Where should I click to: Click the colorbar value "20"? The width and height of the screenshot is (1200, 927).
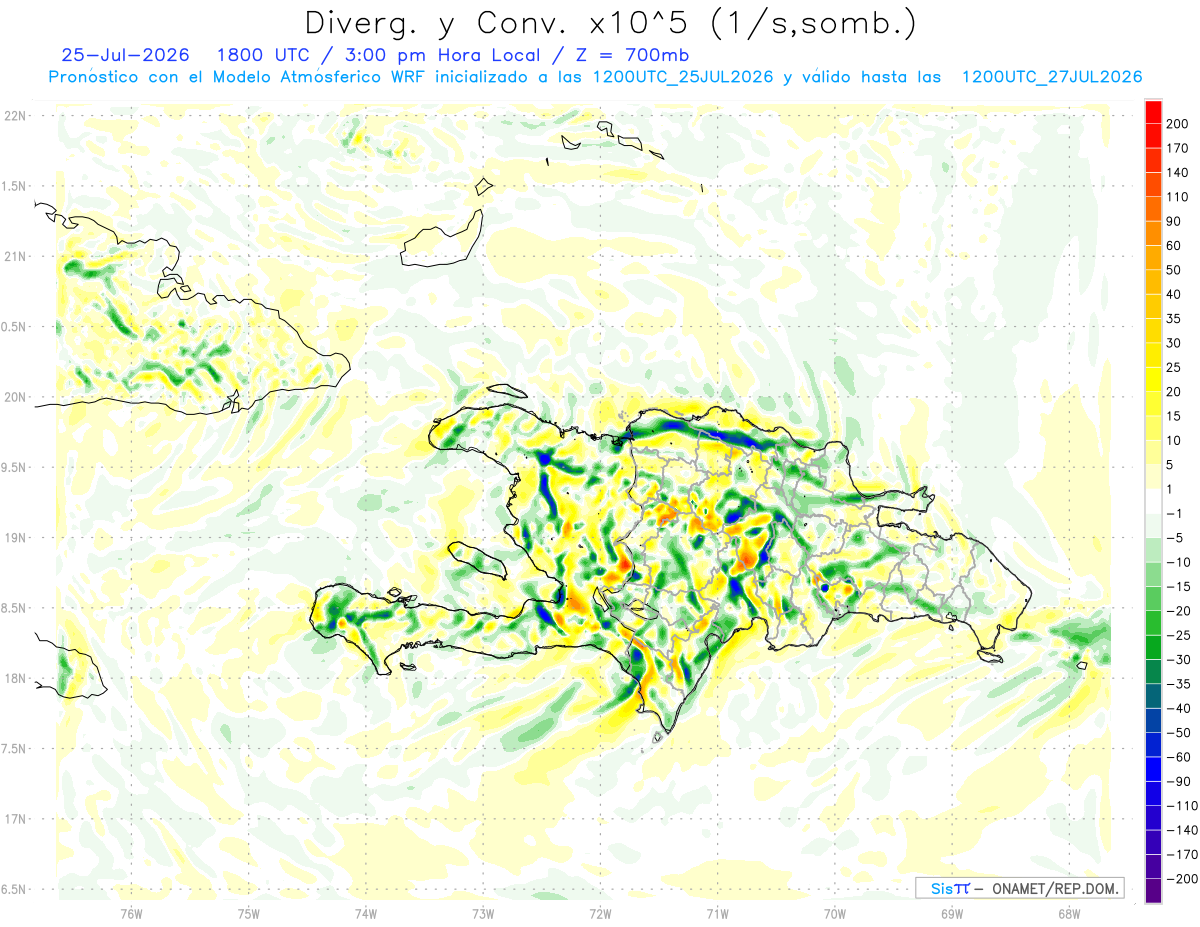[1174, 392]
